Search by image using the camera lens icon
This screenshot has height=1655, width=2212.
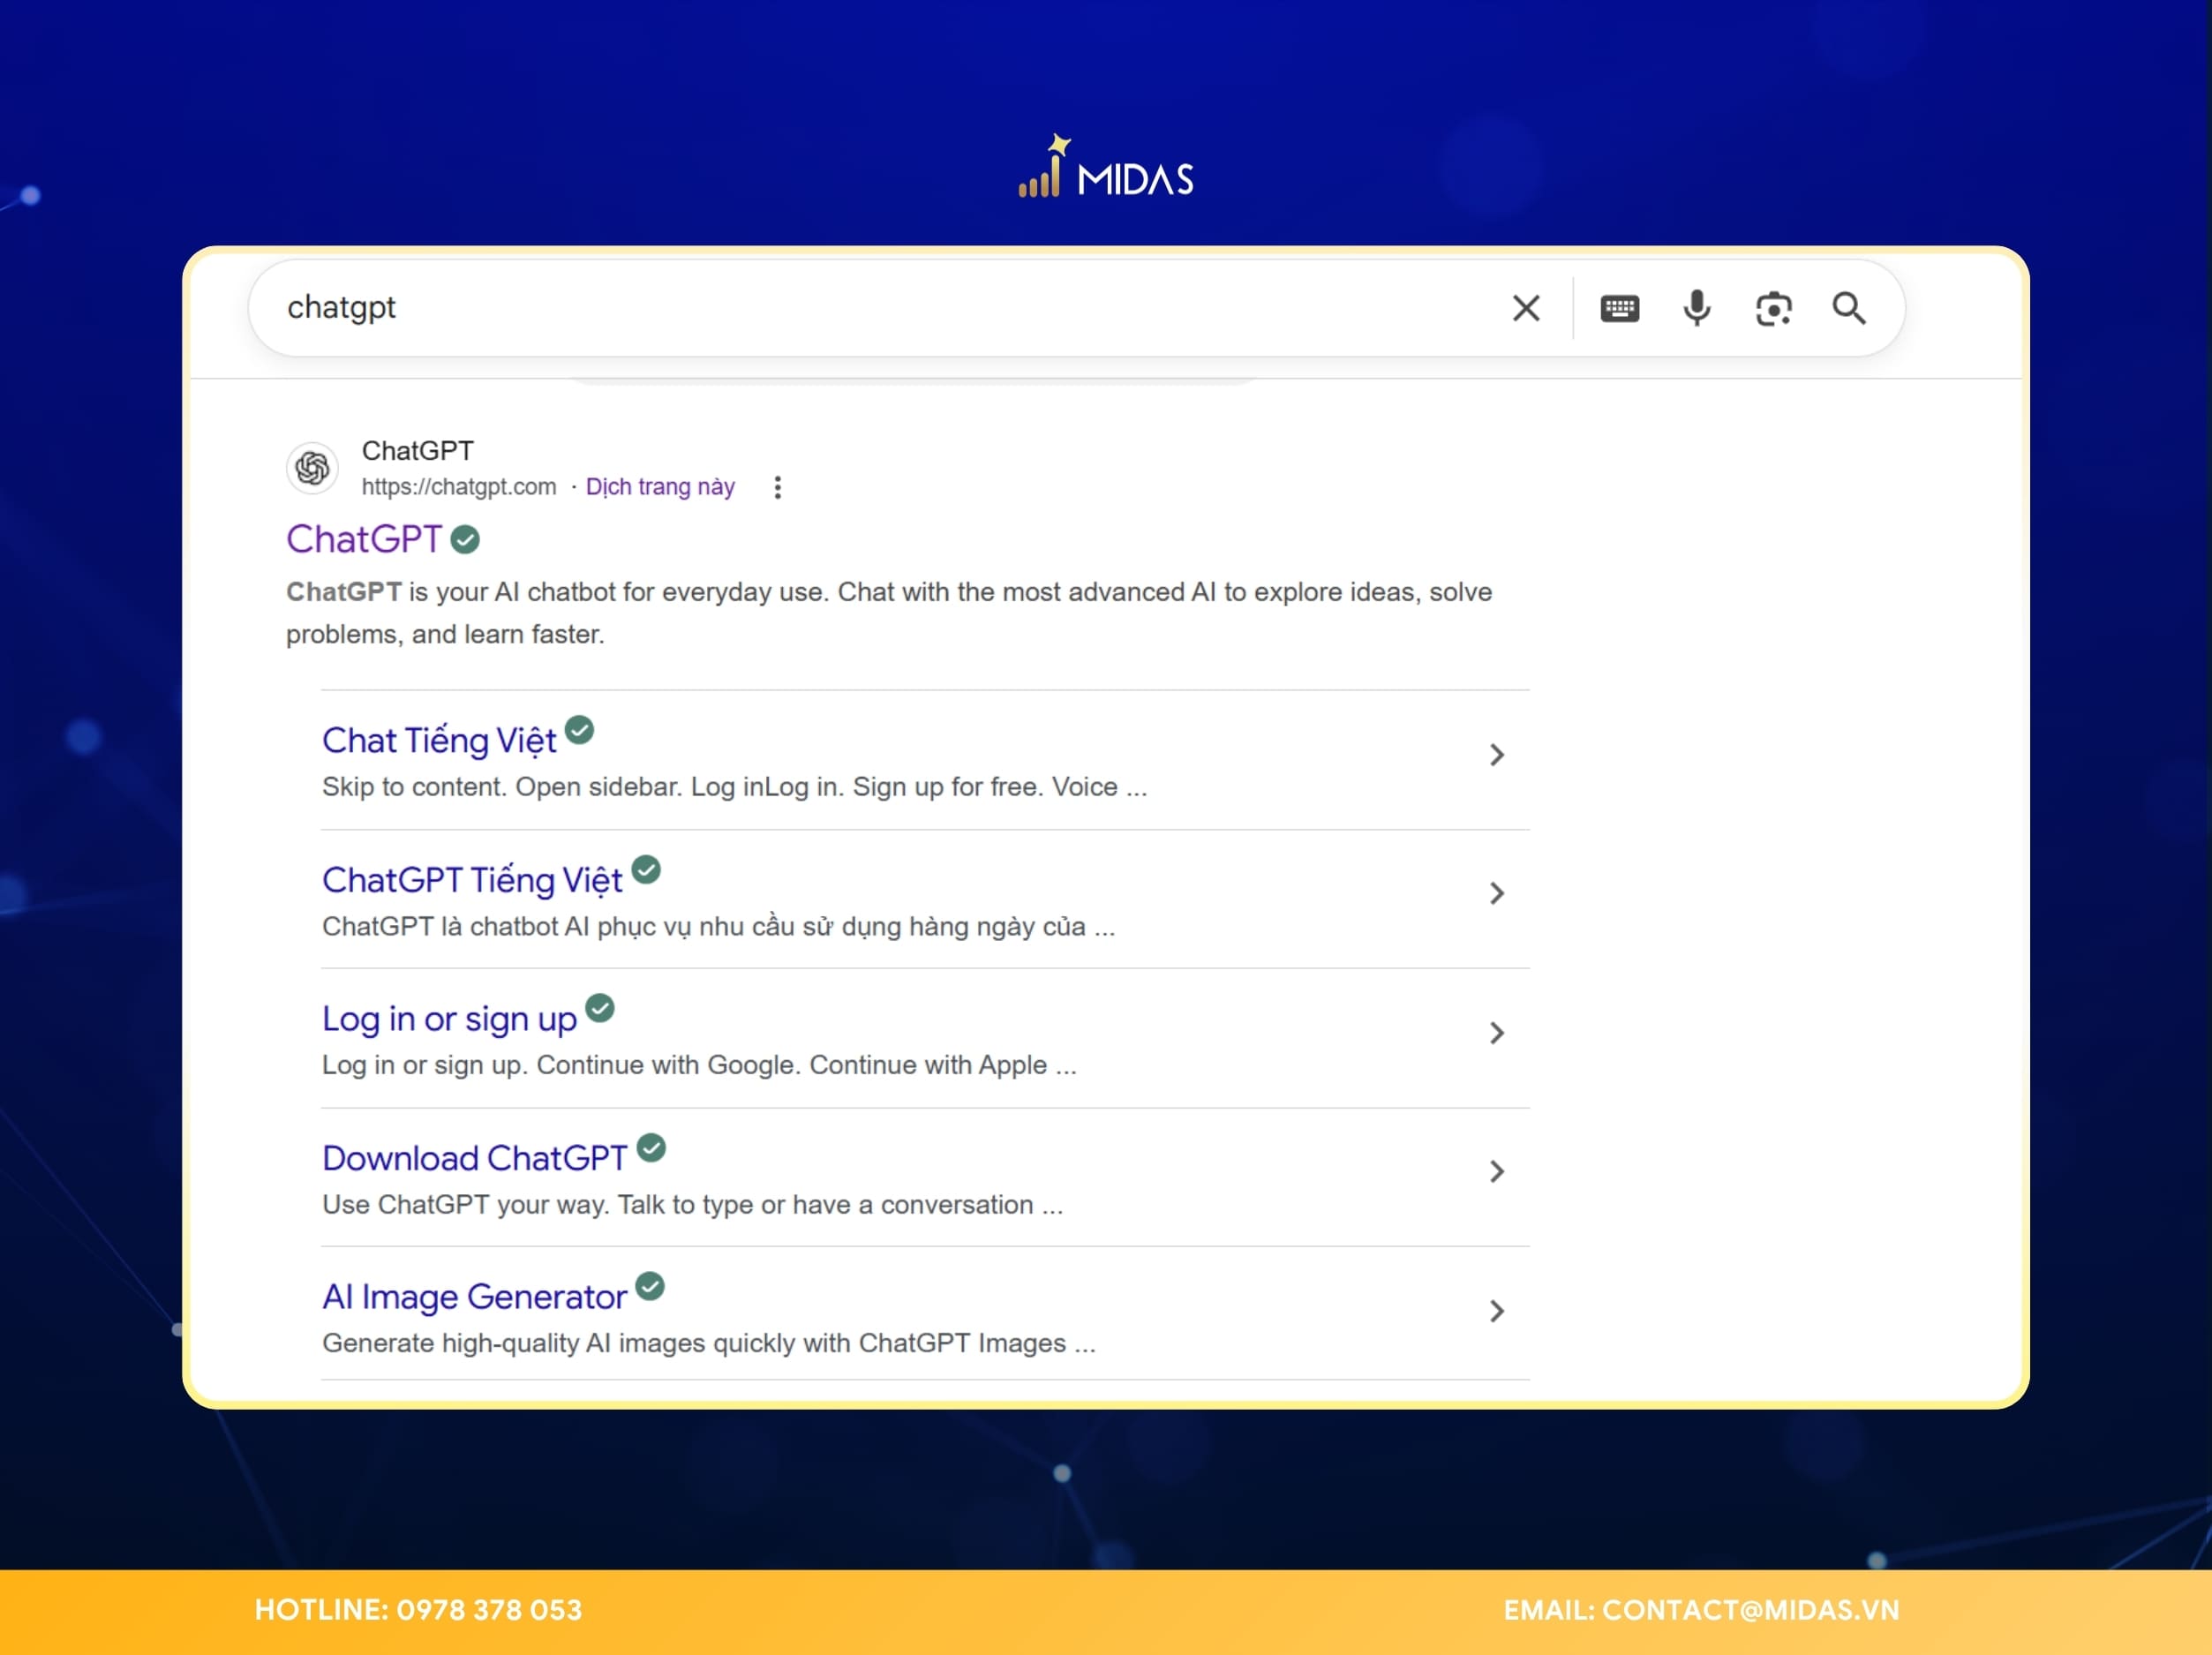click(x=1773, y=309)
